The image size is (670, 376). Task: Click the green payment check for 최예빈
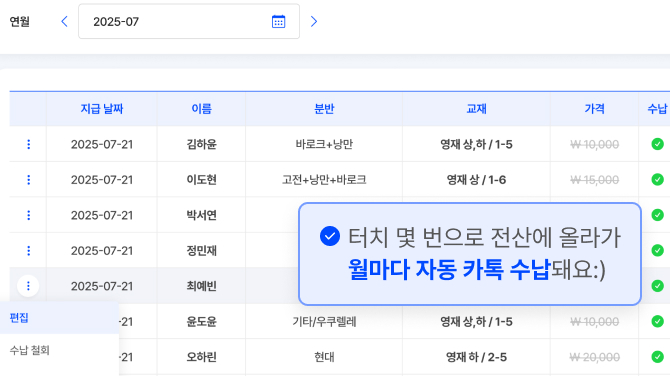[657, 286]
